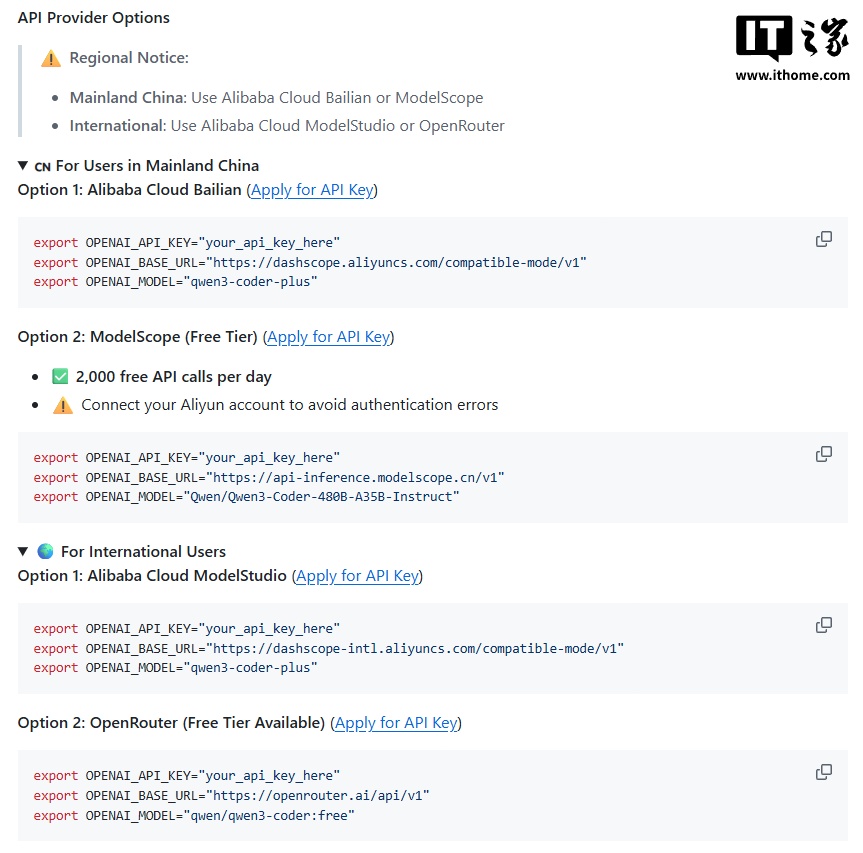Viewport: 863px width, 853px height.
Task: Open Apply for API Key link for Bailian
Action: click(312, 190)
